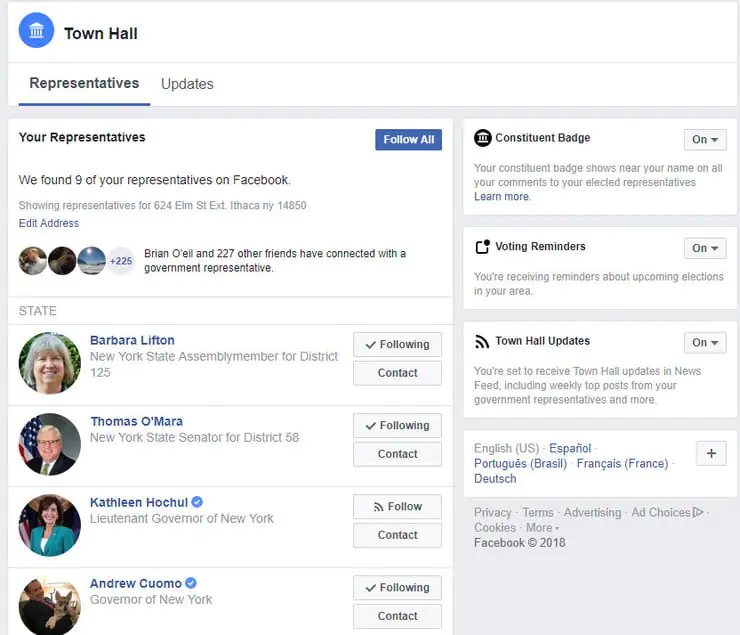Image resolution: width=740 pixels, height=635 pixels.
Task: Click 'Governor of New York' text under Andrew Cuomo
Action: tap(151, 600)
